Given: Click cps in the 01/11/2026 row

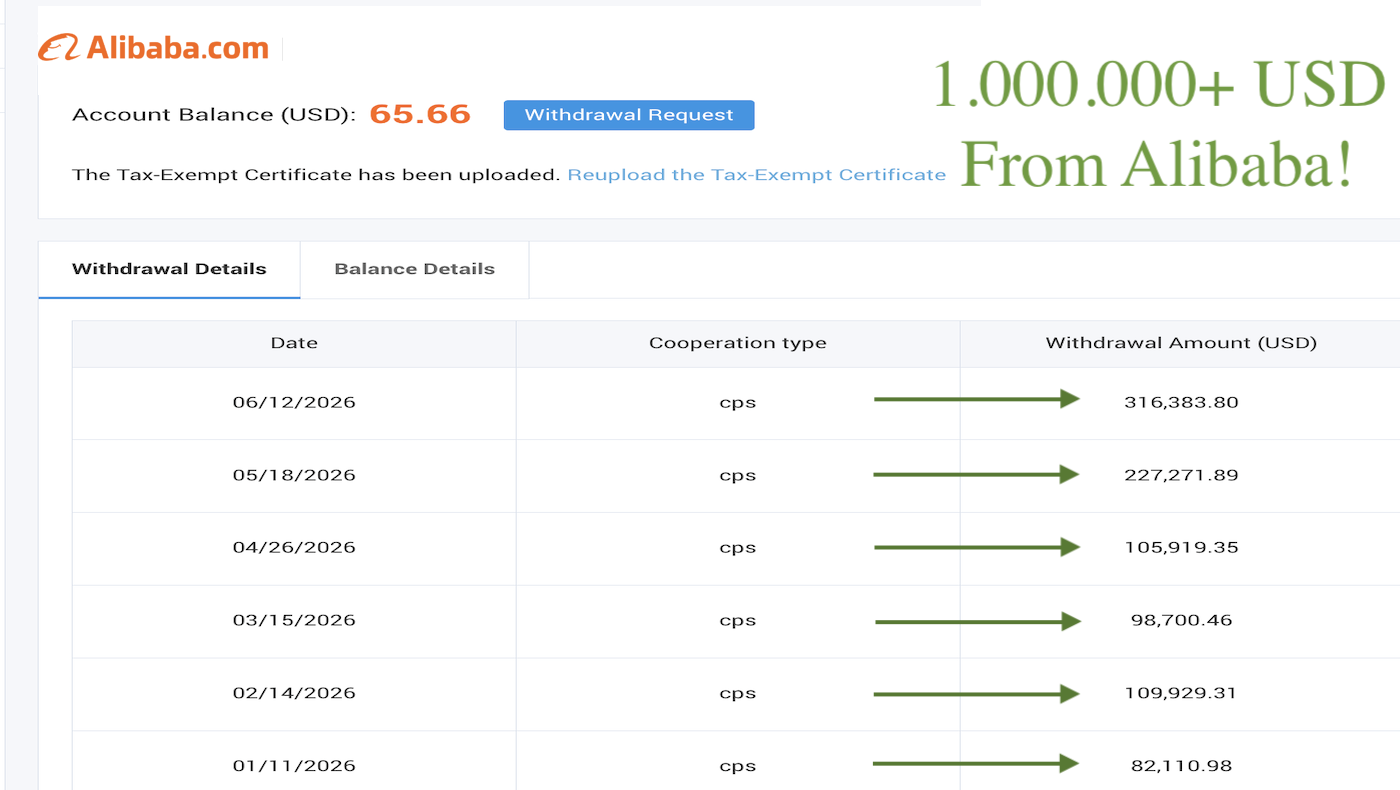Looking at the screenshot, I should tap(738, 767).
